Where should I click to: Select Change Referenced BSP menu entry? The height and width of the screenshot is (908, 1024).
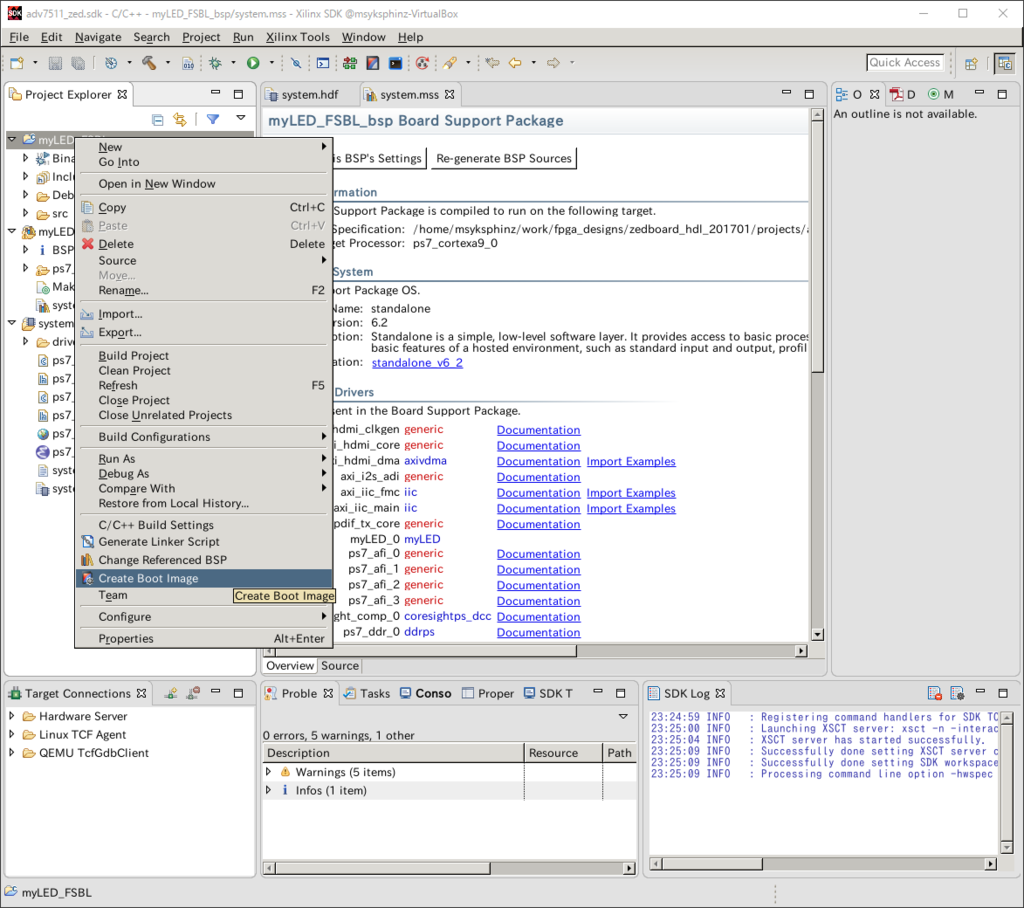pos(204,560)
